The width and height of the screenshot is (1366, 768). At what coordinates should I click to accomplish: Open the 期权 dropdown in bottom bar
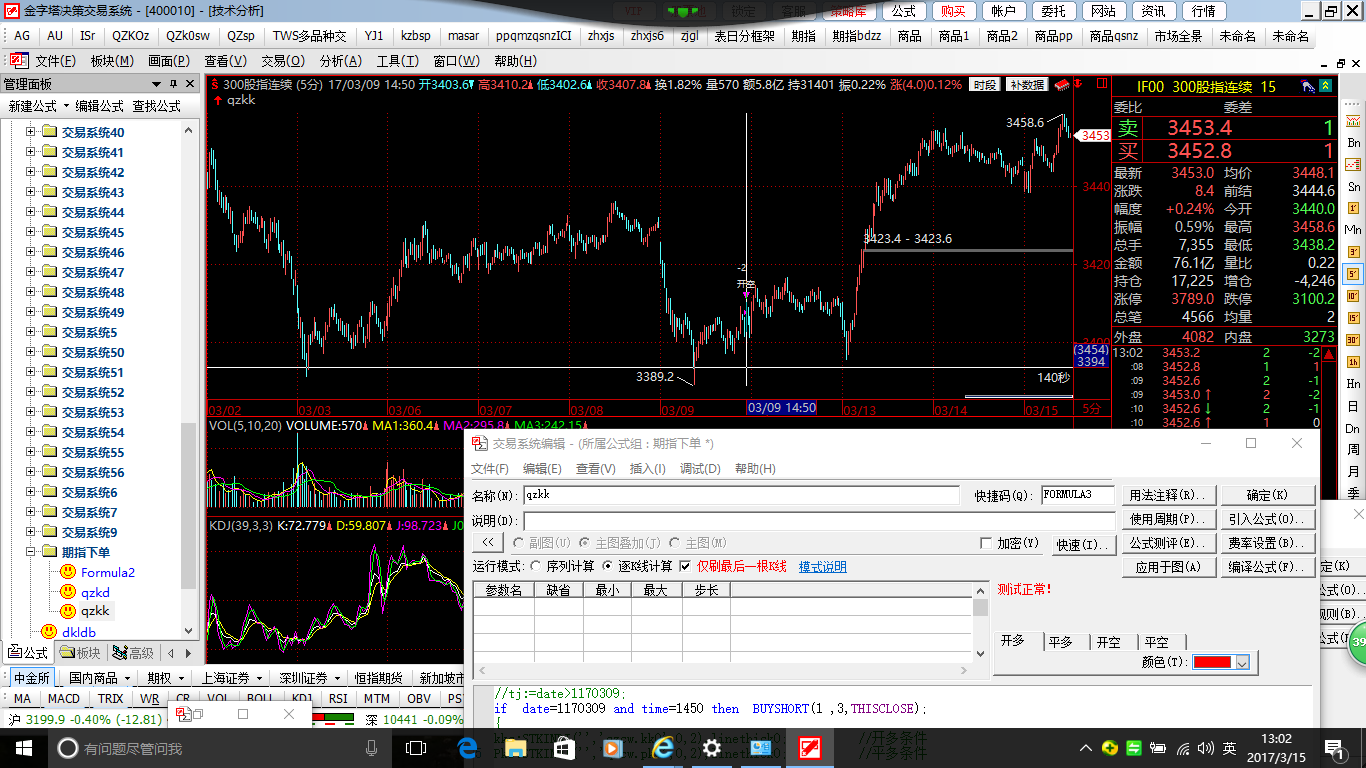pos(181,678)
